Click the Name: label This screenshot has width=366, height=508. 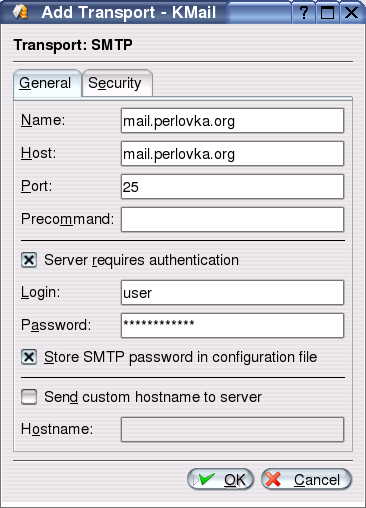pos(43,120)
